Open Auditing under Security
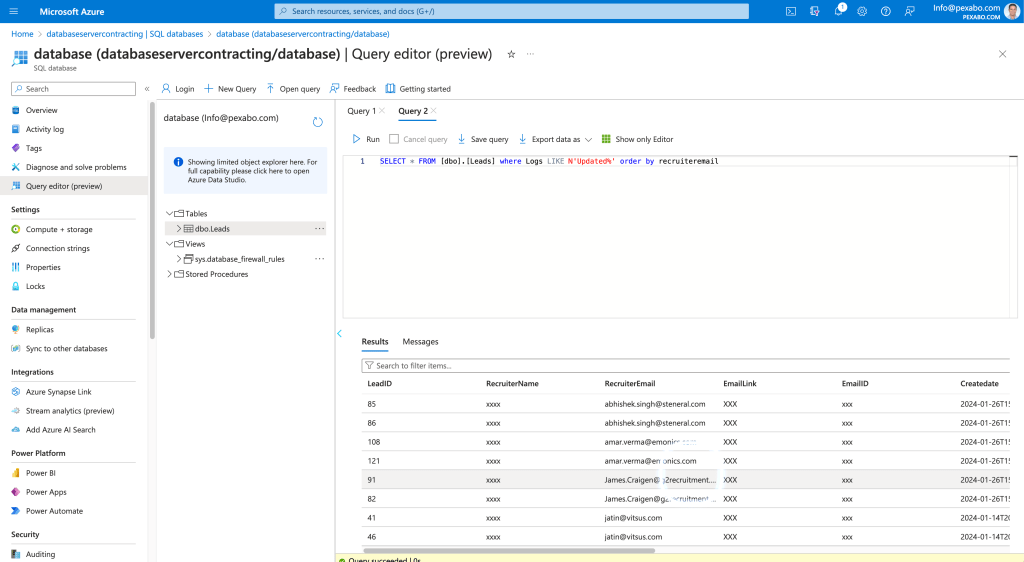 40,554
